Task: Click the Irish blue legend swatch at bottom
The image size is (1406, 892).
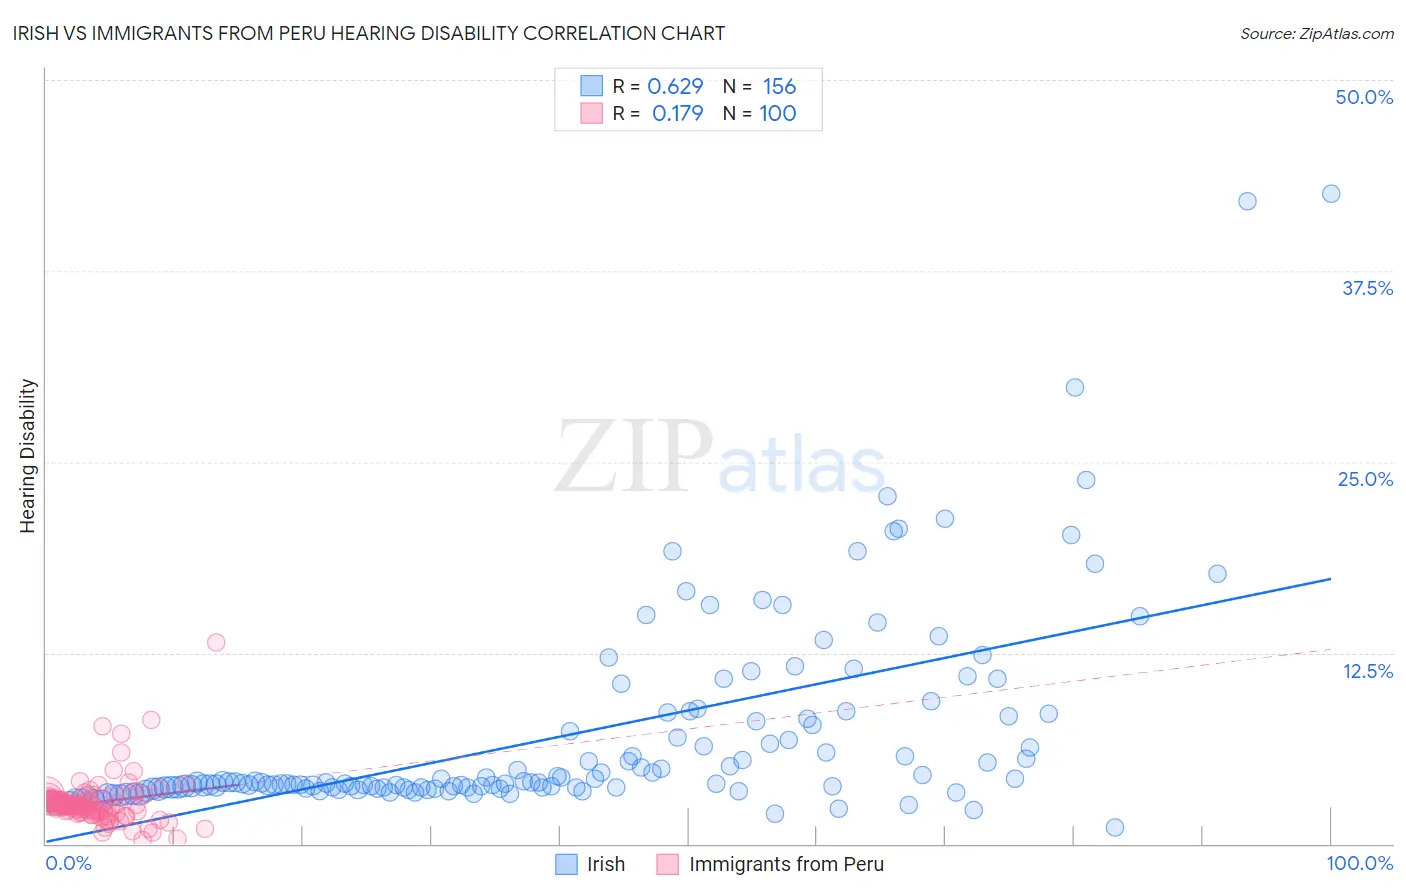Action: [x=566, y=864]
